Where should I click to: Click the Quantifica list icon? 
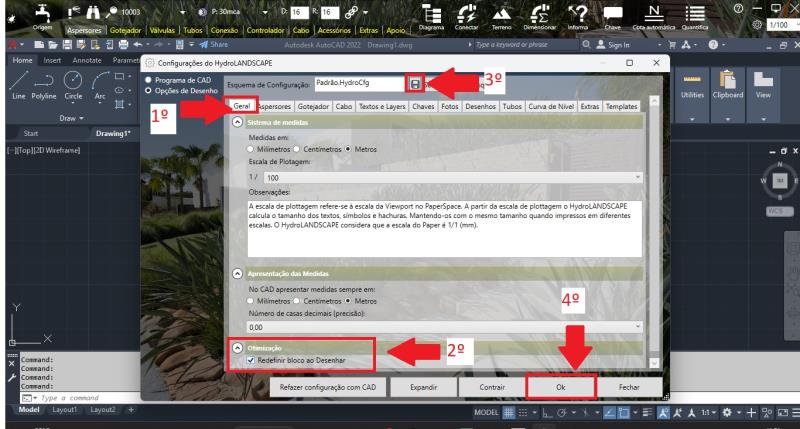[x=695, y=14]
